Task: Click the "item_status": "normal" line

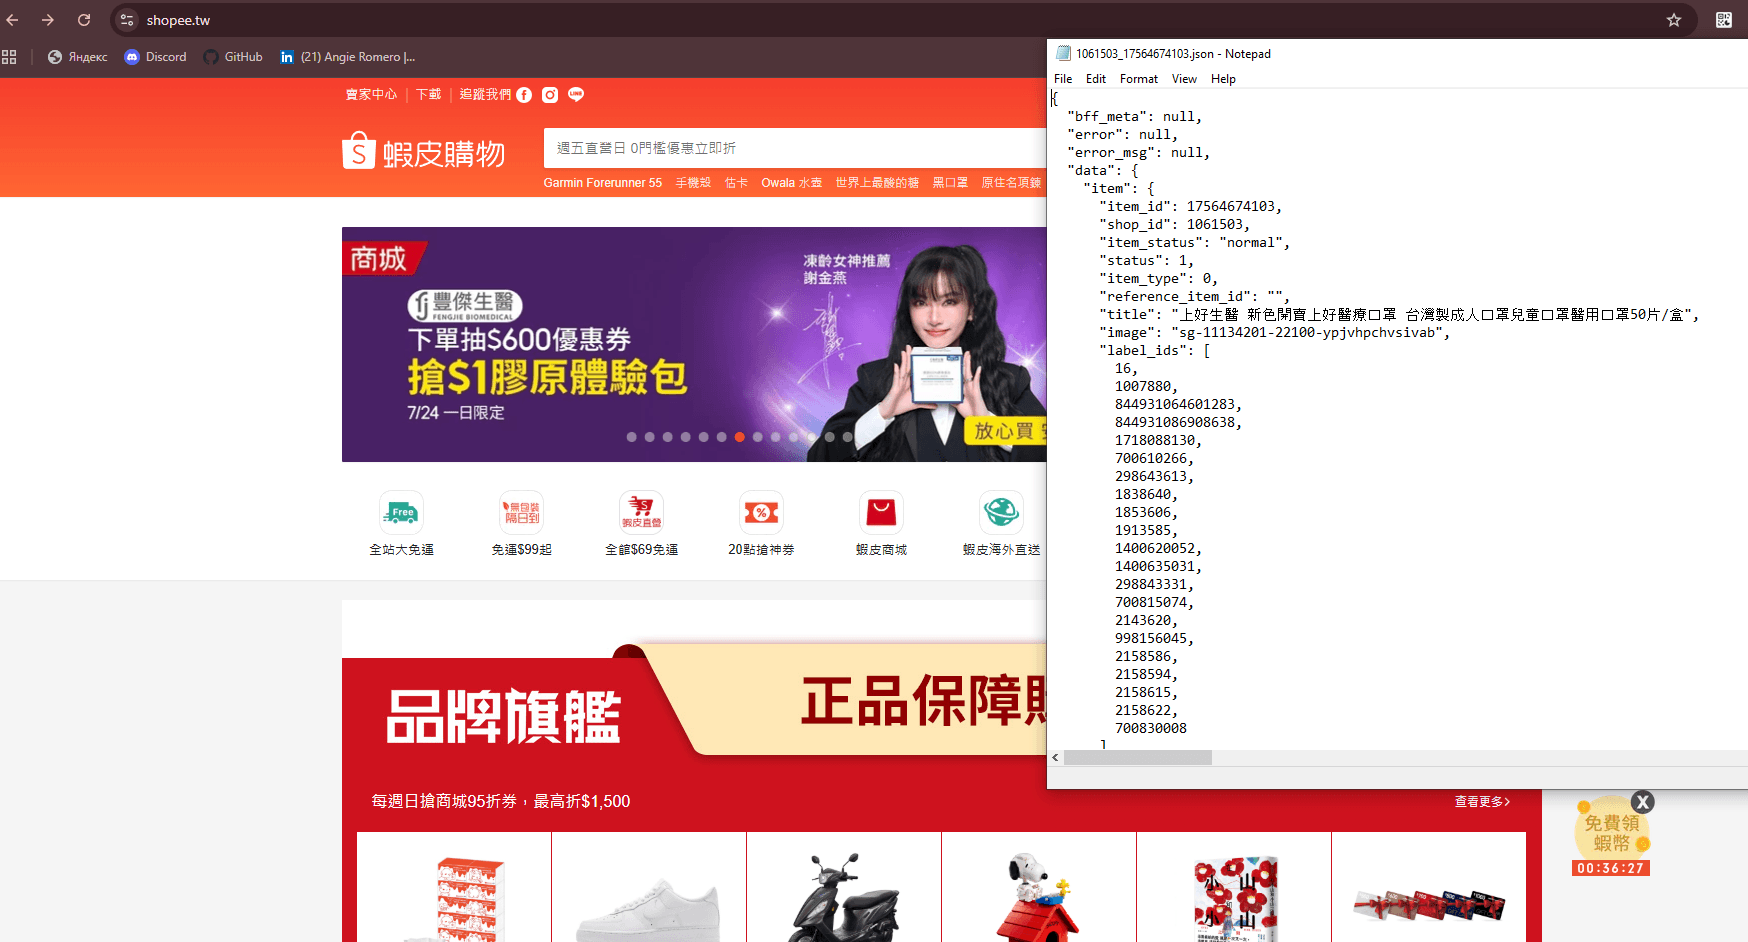Action: [1194, 243]
